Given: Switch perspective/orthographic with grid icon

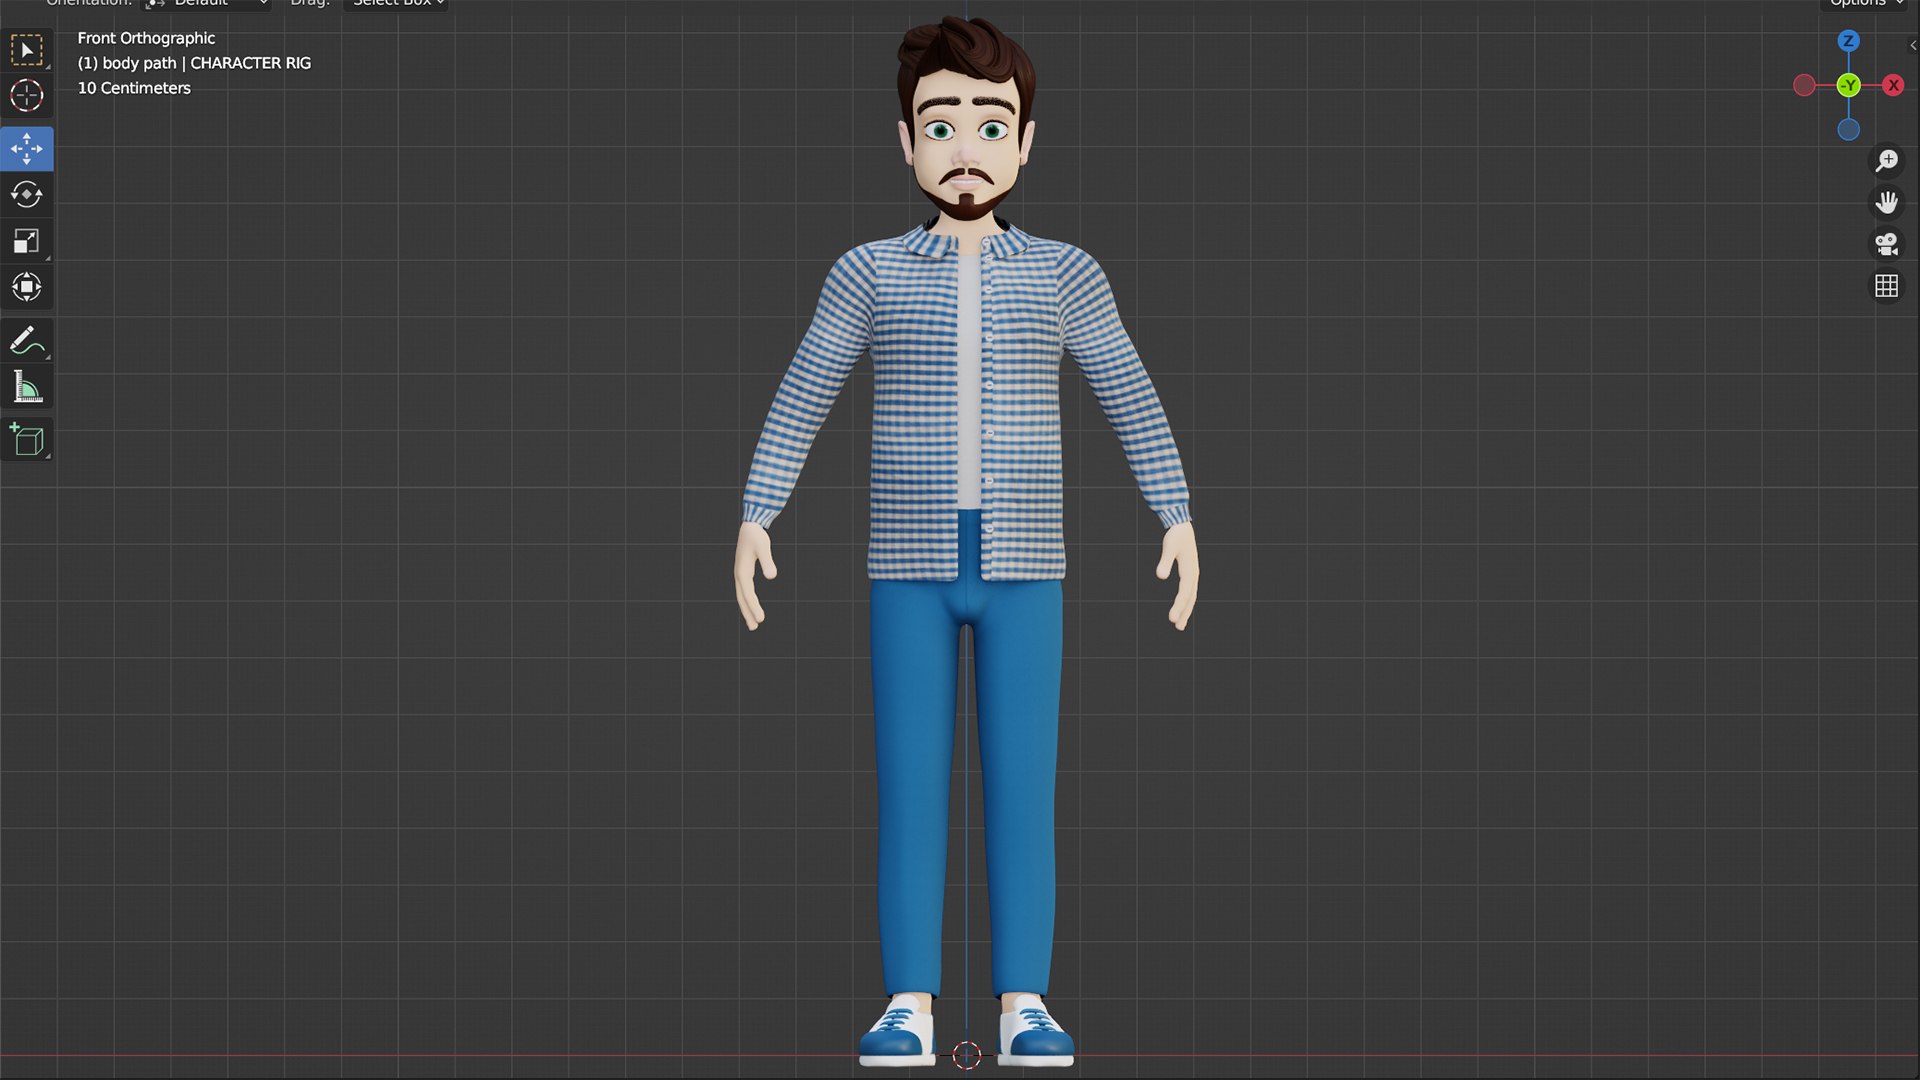Looking at the screenshot, I should click(1886, 286).
